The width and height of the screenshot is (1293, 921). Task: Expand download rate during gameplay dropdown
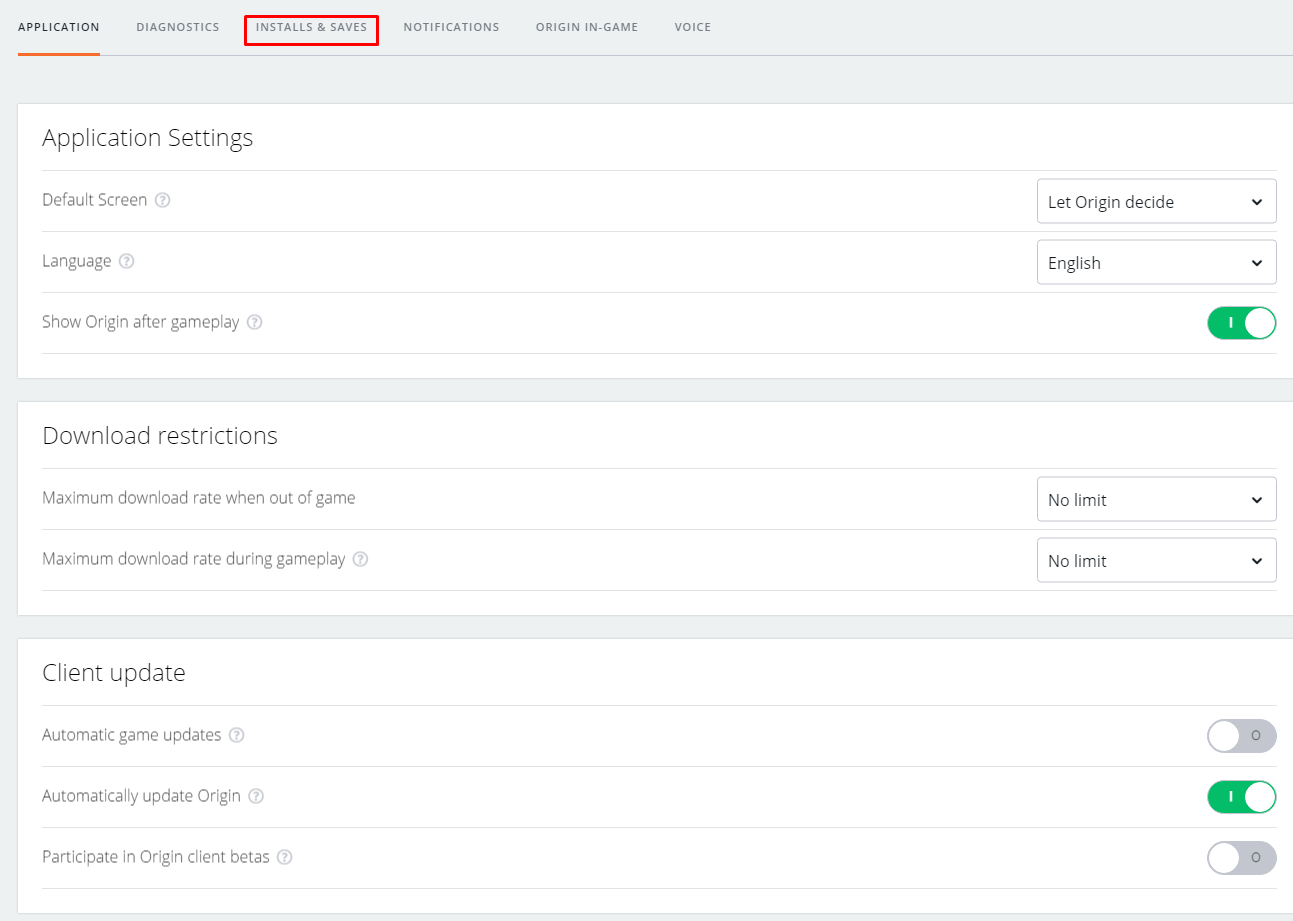pyautogui.click(x=1157, y=560)
